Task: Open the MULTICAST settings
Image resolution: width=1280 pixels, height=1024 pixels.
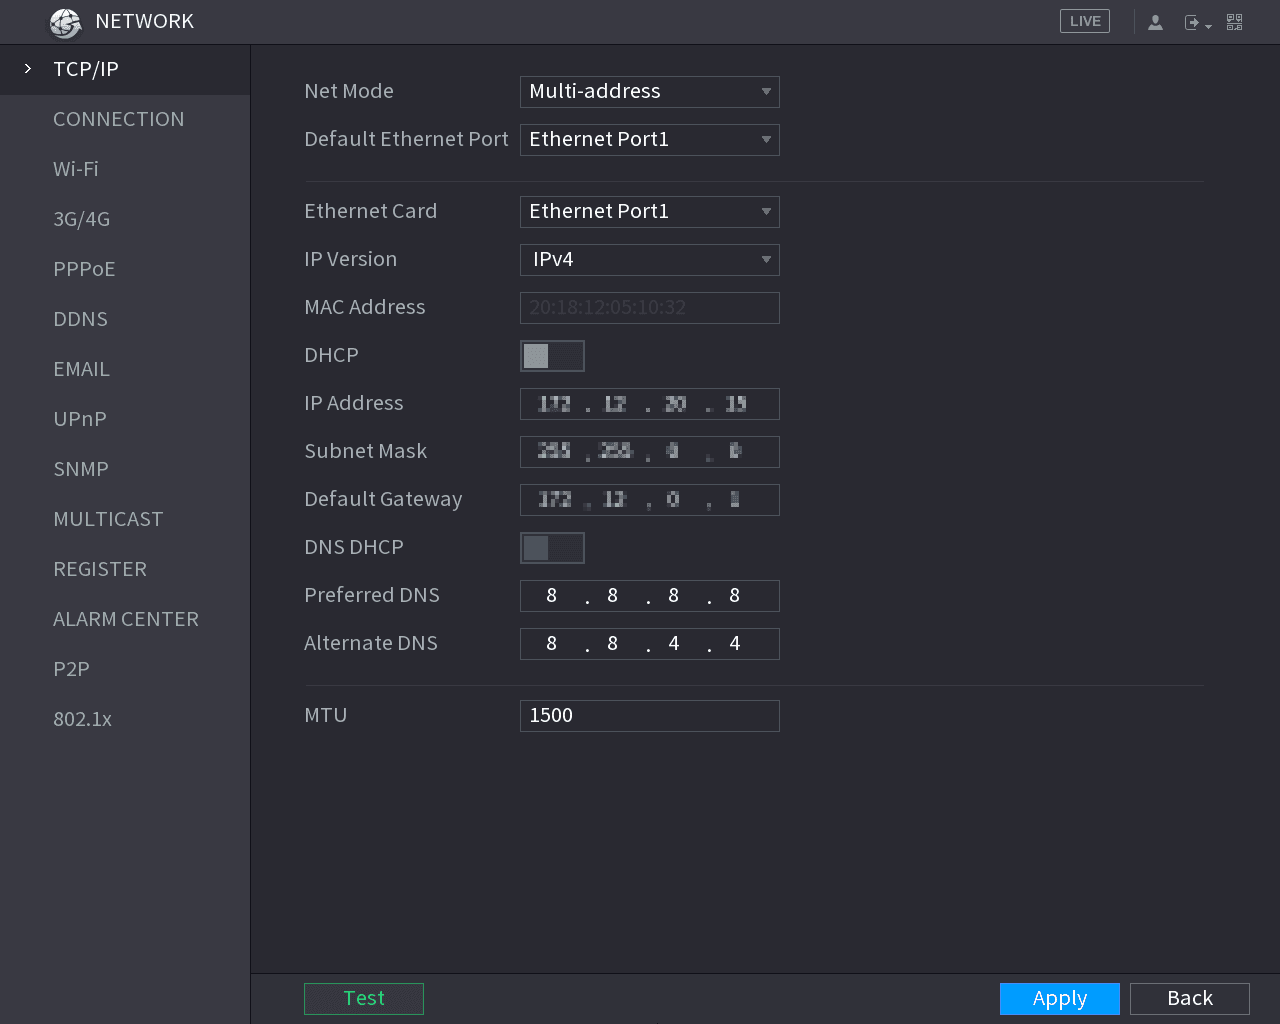Action: 125,519
